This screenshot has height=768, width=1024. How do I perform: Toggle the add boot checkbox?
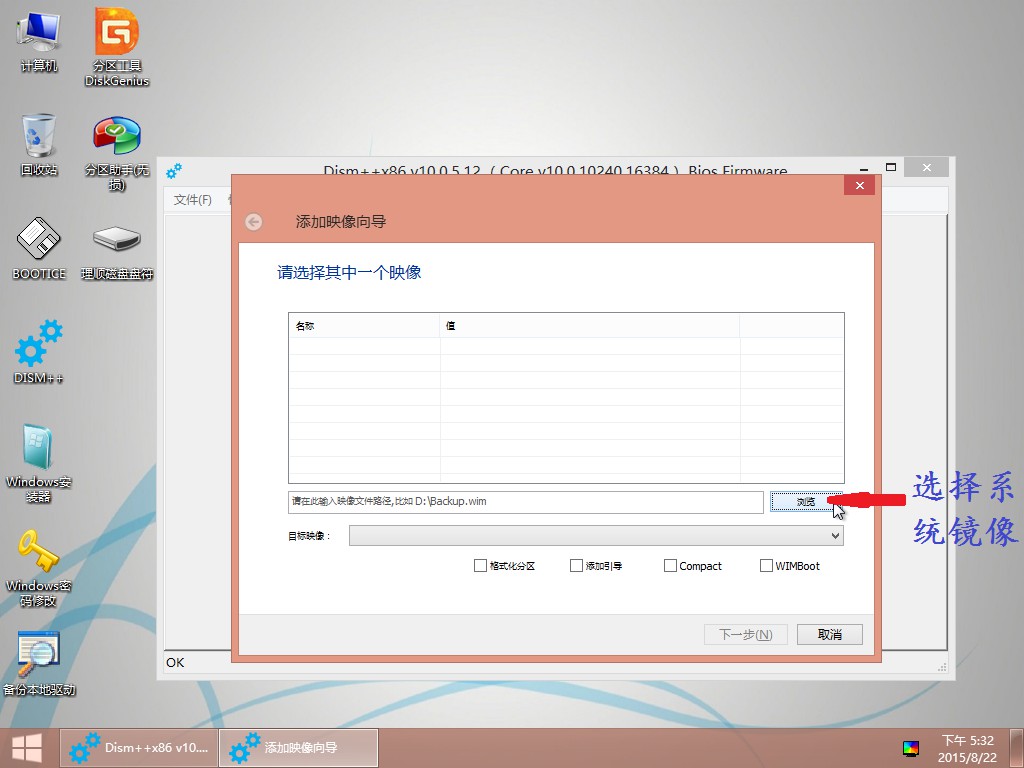[x=576, y=566]
